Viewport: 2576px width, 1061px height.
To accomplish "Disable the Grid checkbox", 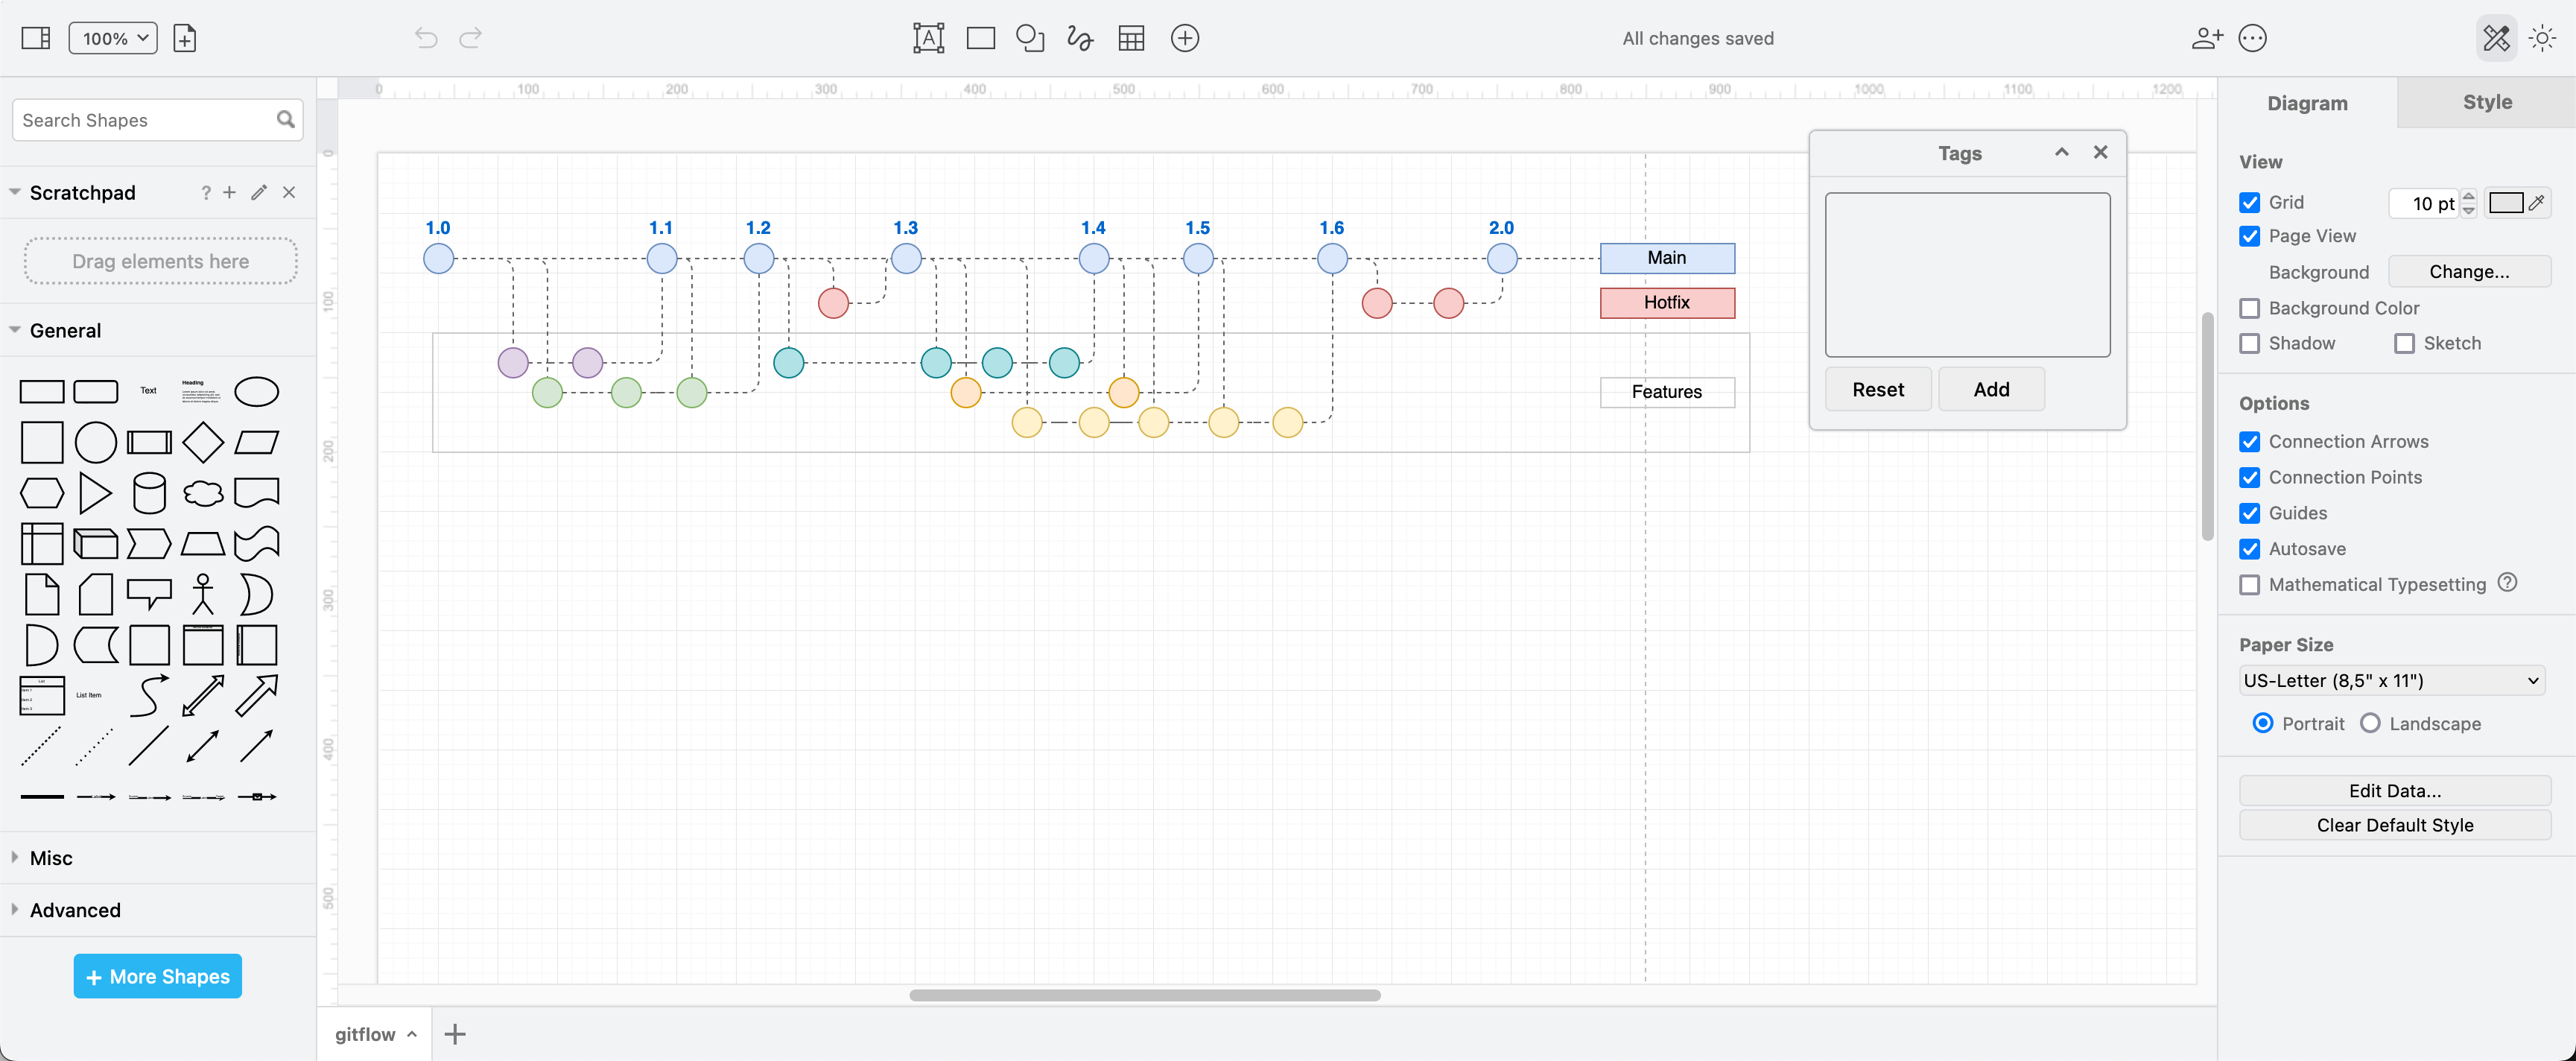I will click(x=2251, y=201).
